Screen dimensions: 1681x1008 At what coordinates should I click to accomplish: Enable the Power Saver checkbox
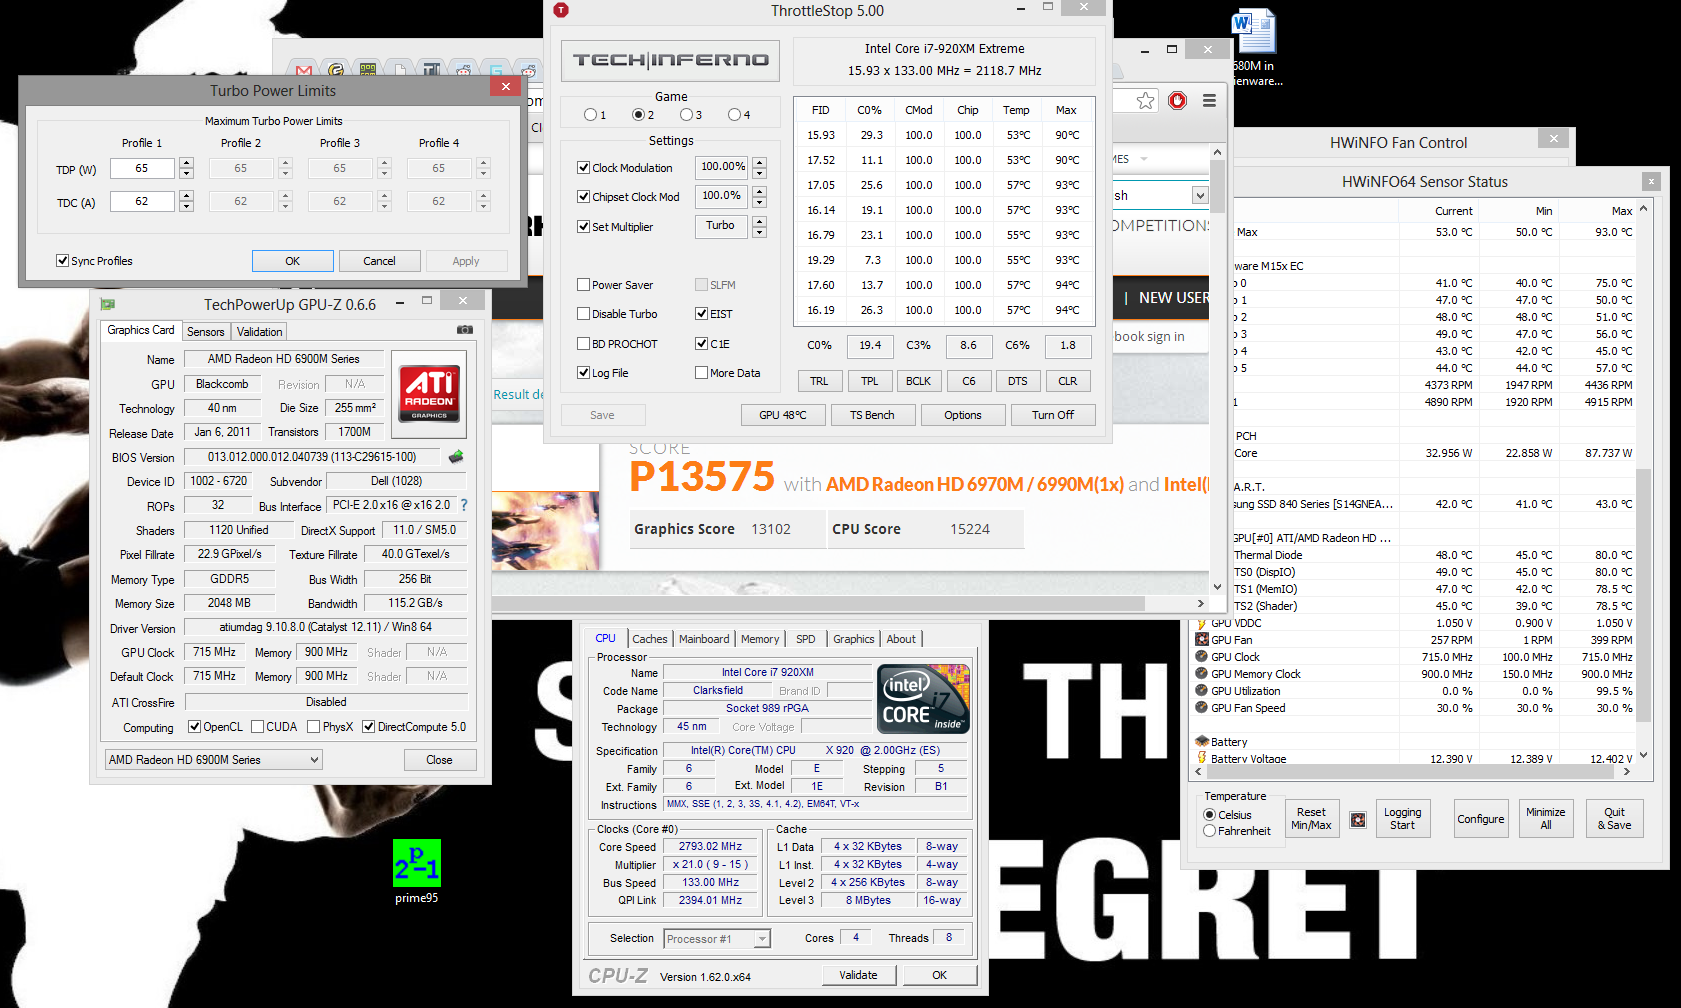point(583,285)
